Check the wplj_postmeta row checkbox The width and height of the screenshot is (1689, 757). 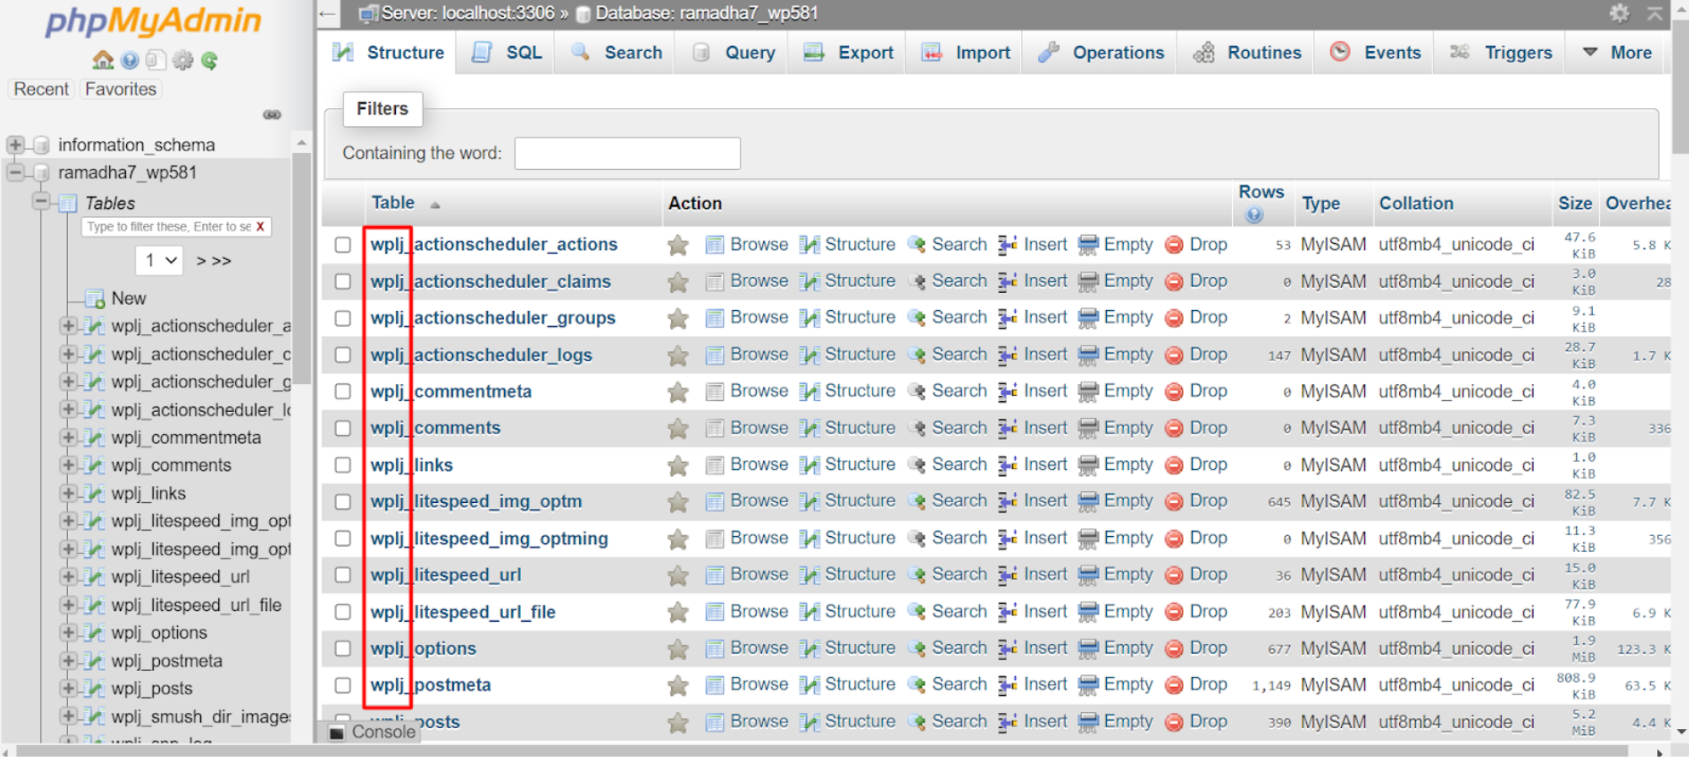click(343, 685)
